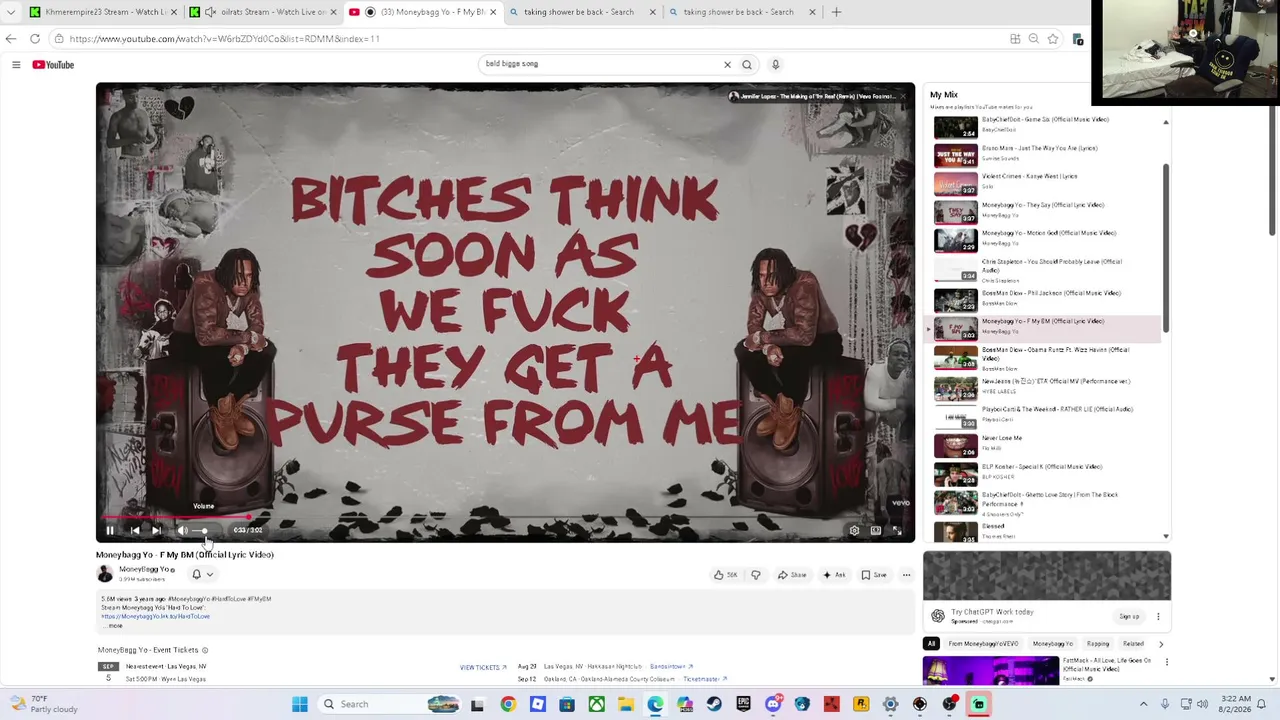Open the Windows Start menu
The image size is (1280, 720).
point(299,704)
